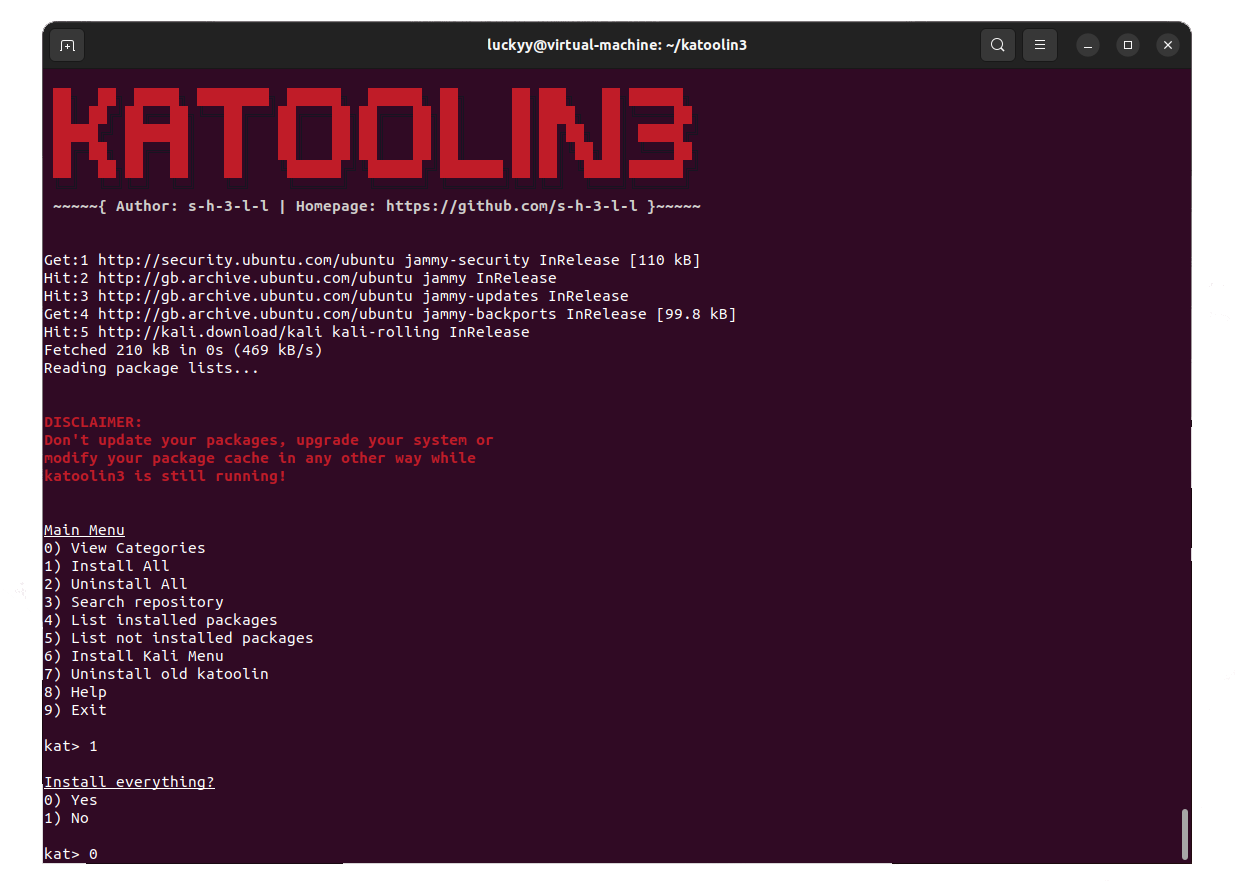Image resolution: width=1235 pixels, height=881 pixels.
Task: Minimize the terminal window
Action: (x=1088, y=45)
